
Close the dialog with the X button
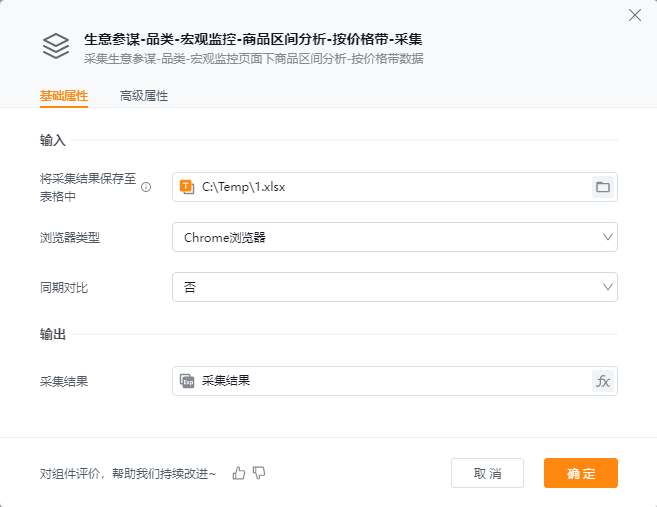click(634, 15)
